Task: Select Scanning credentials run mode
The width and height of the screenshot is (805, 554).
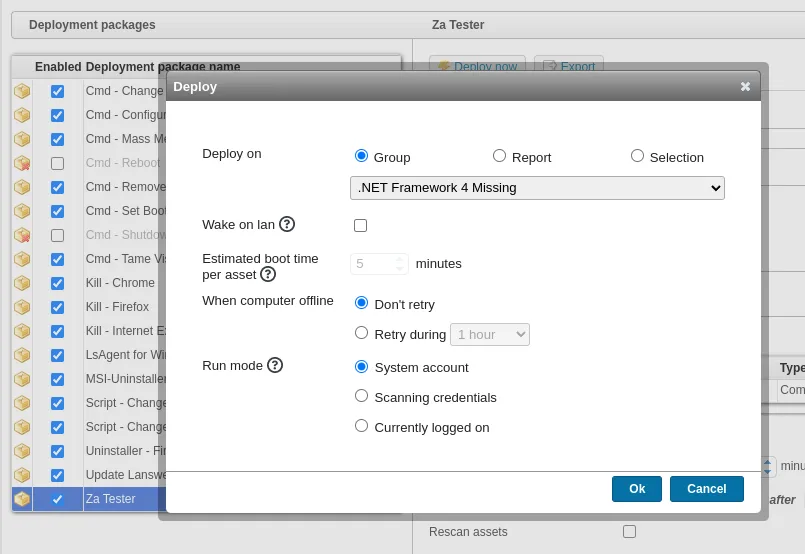Action: 361,396
